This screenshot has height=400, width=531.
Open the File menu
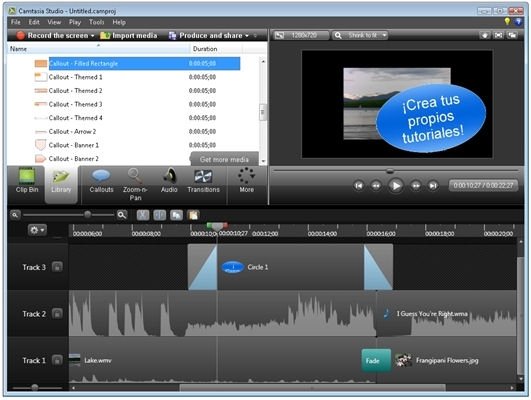pos(16,22)
